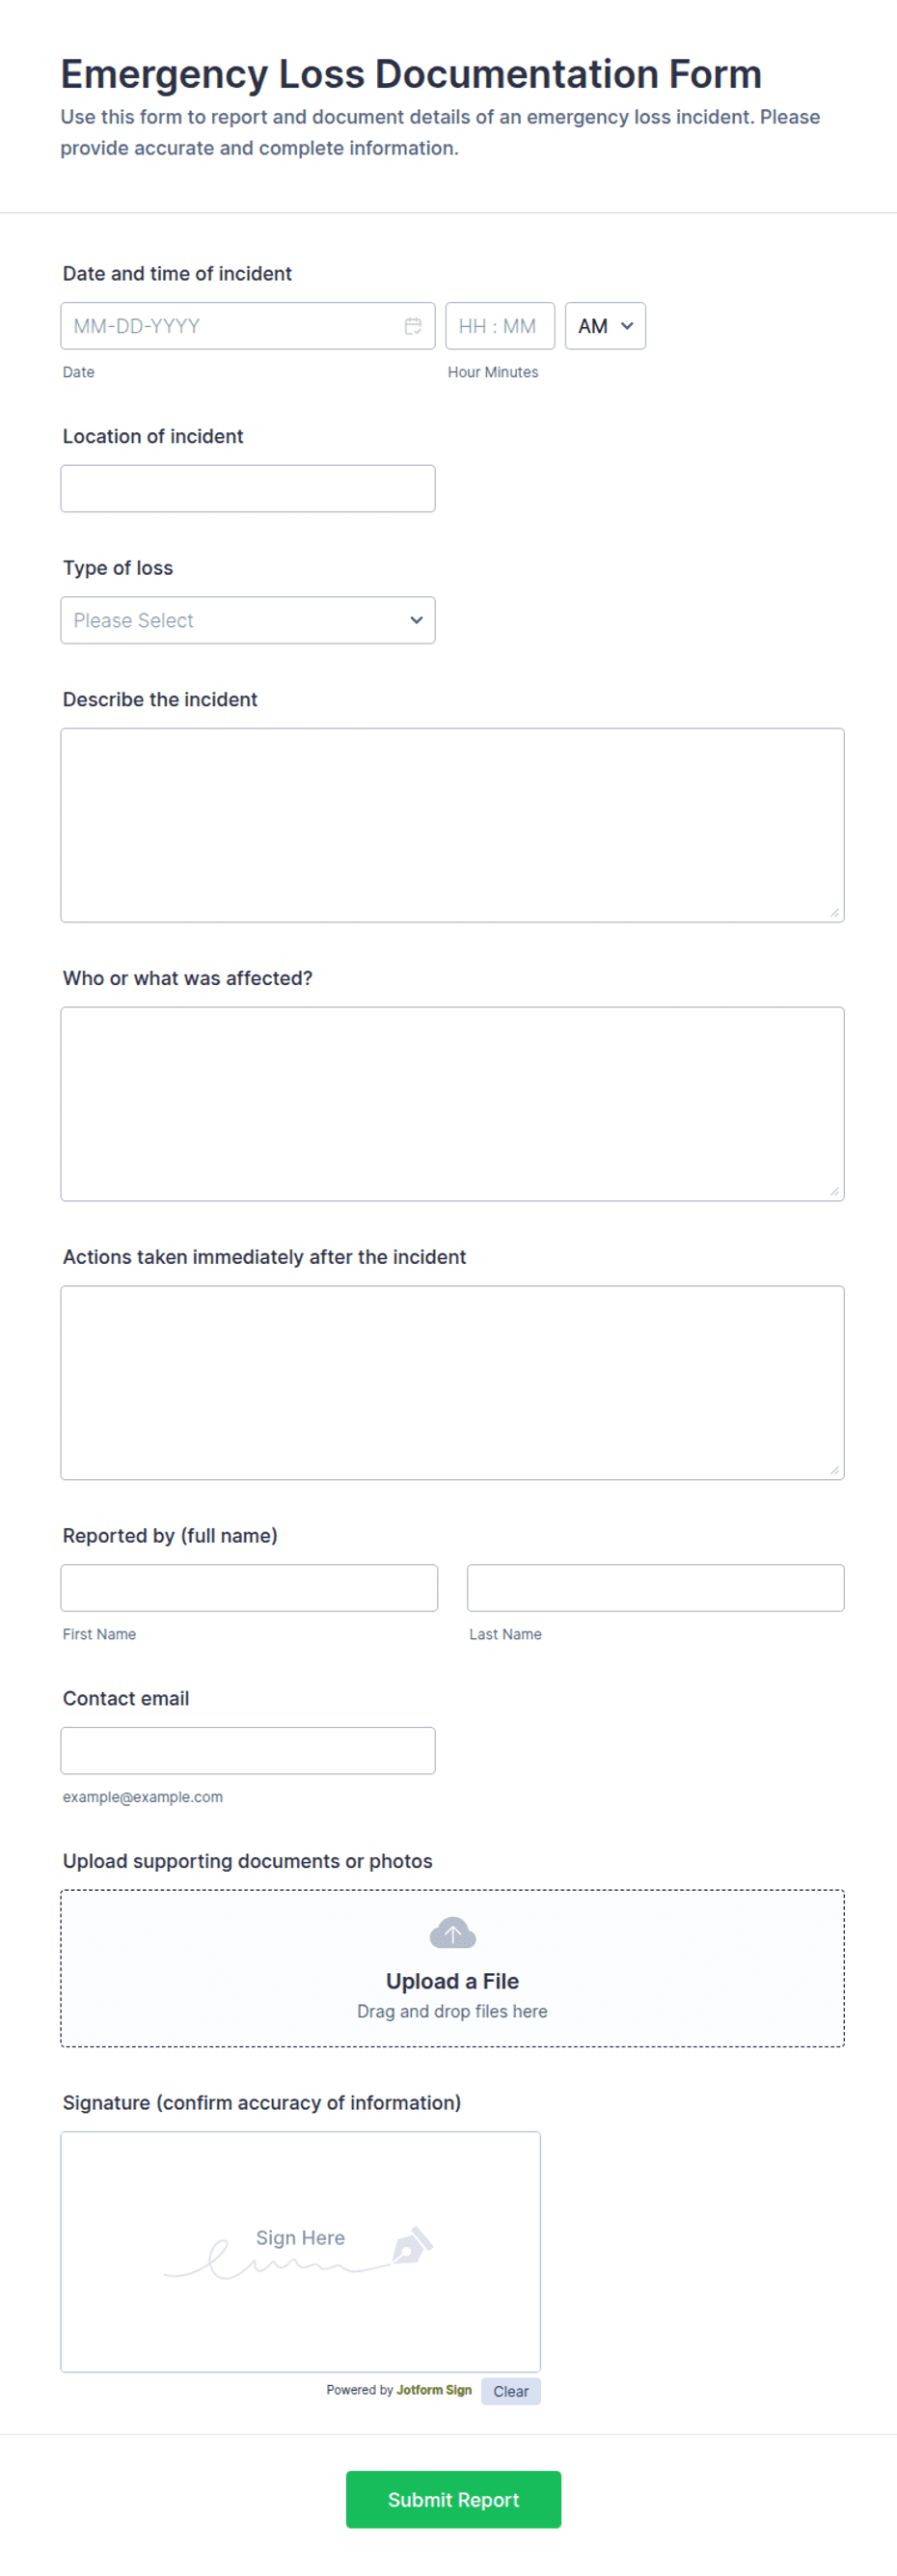Click the resize grip of Actions taken textarea
This screenshot has height=2576, width=897.
(834, 1470)
